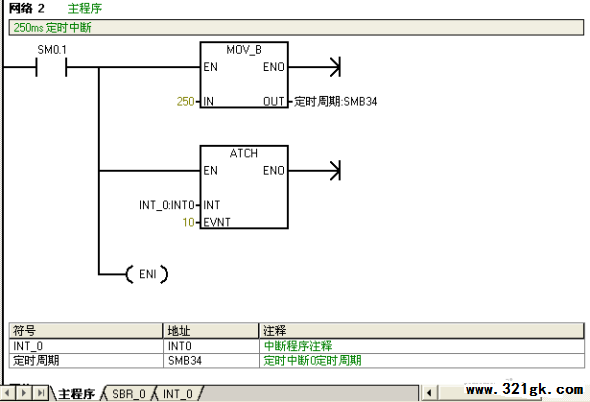590x402 pixels.
Task: Select the SM0.1 normally open contact
Action: 51,67
